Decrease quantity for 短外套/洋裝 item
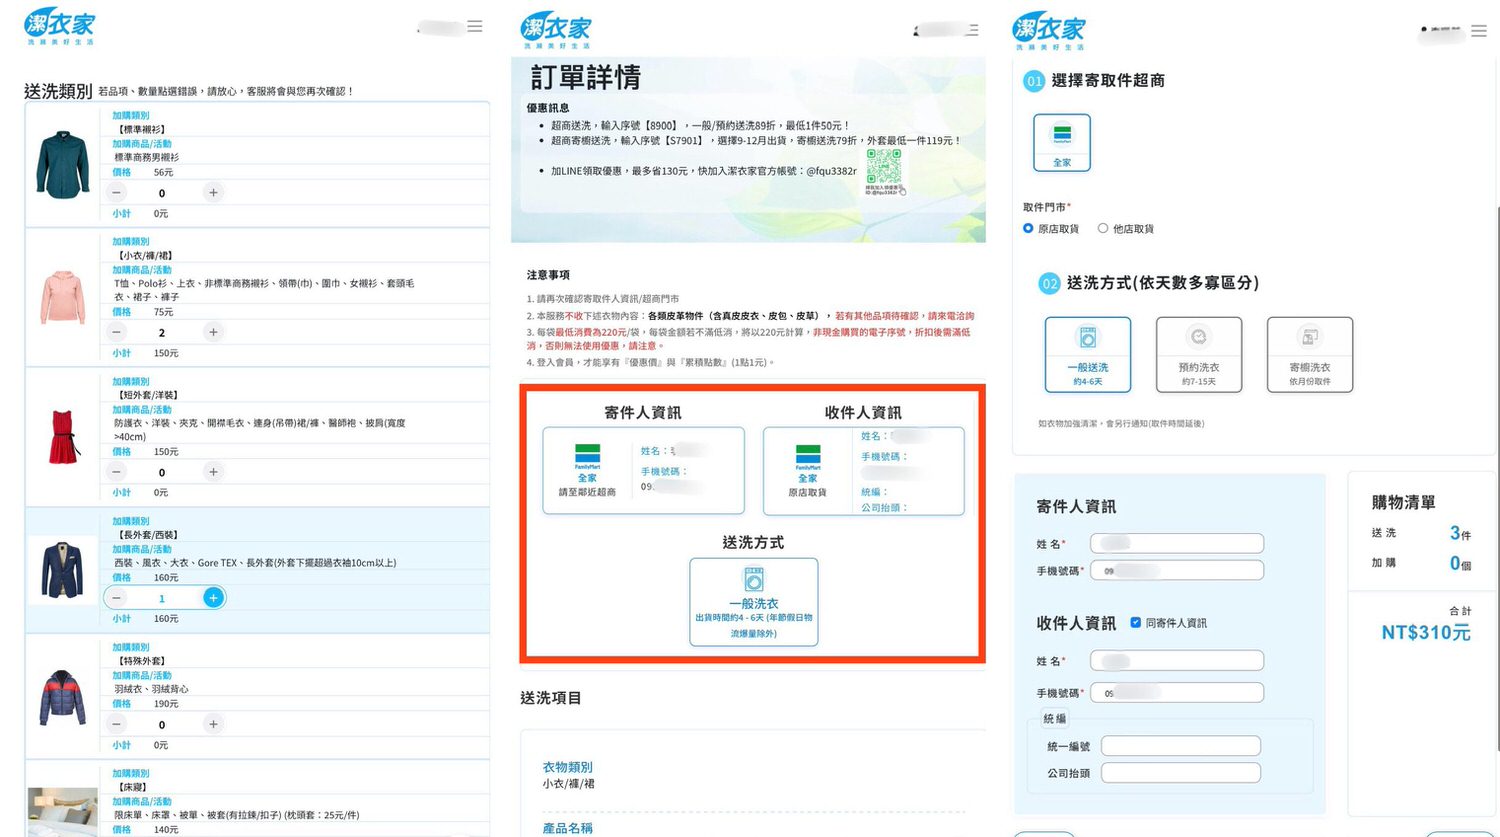 (x=117, y=471)
